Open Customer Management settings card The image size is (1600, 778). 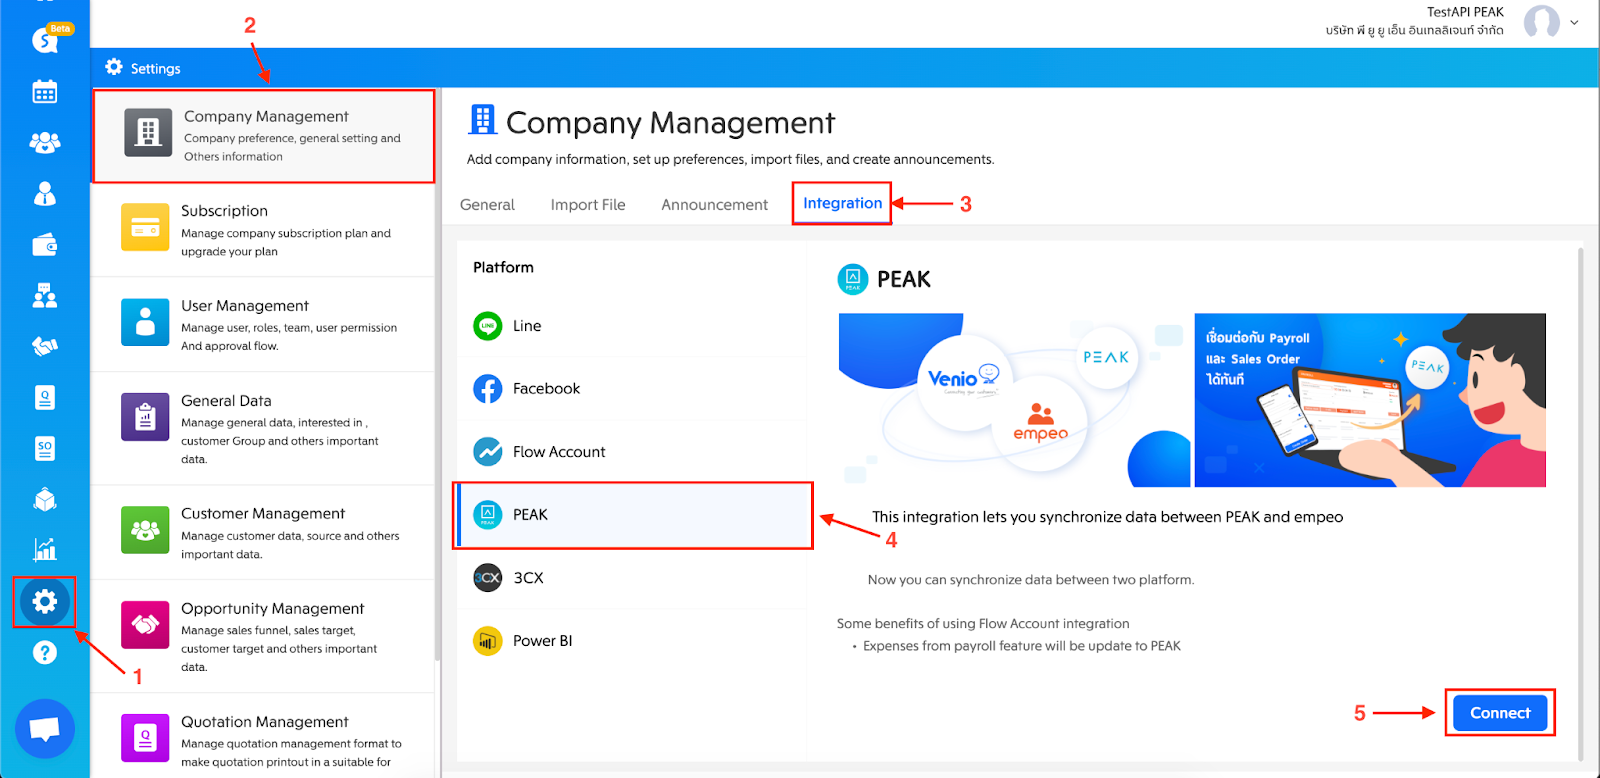(x=264, y=533)
